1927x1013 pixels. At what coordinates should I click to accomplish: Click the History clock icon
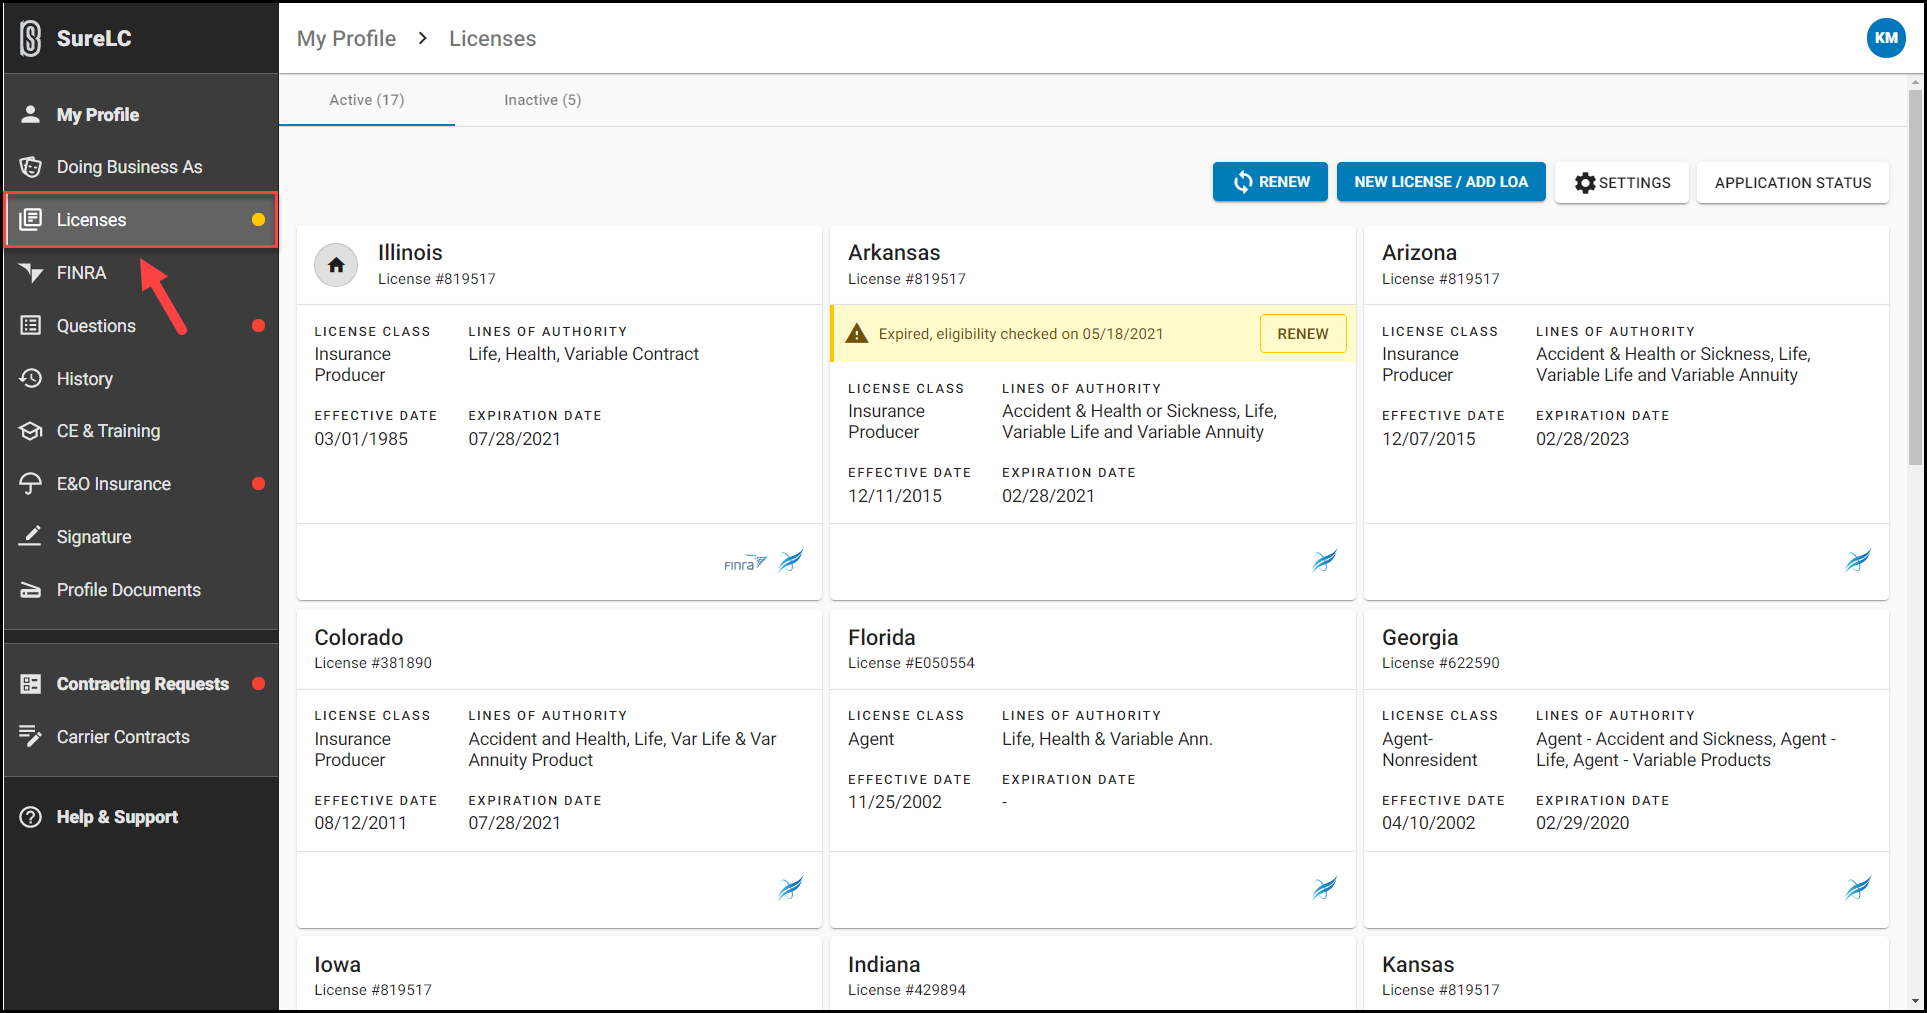[x=31, y=378]
